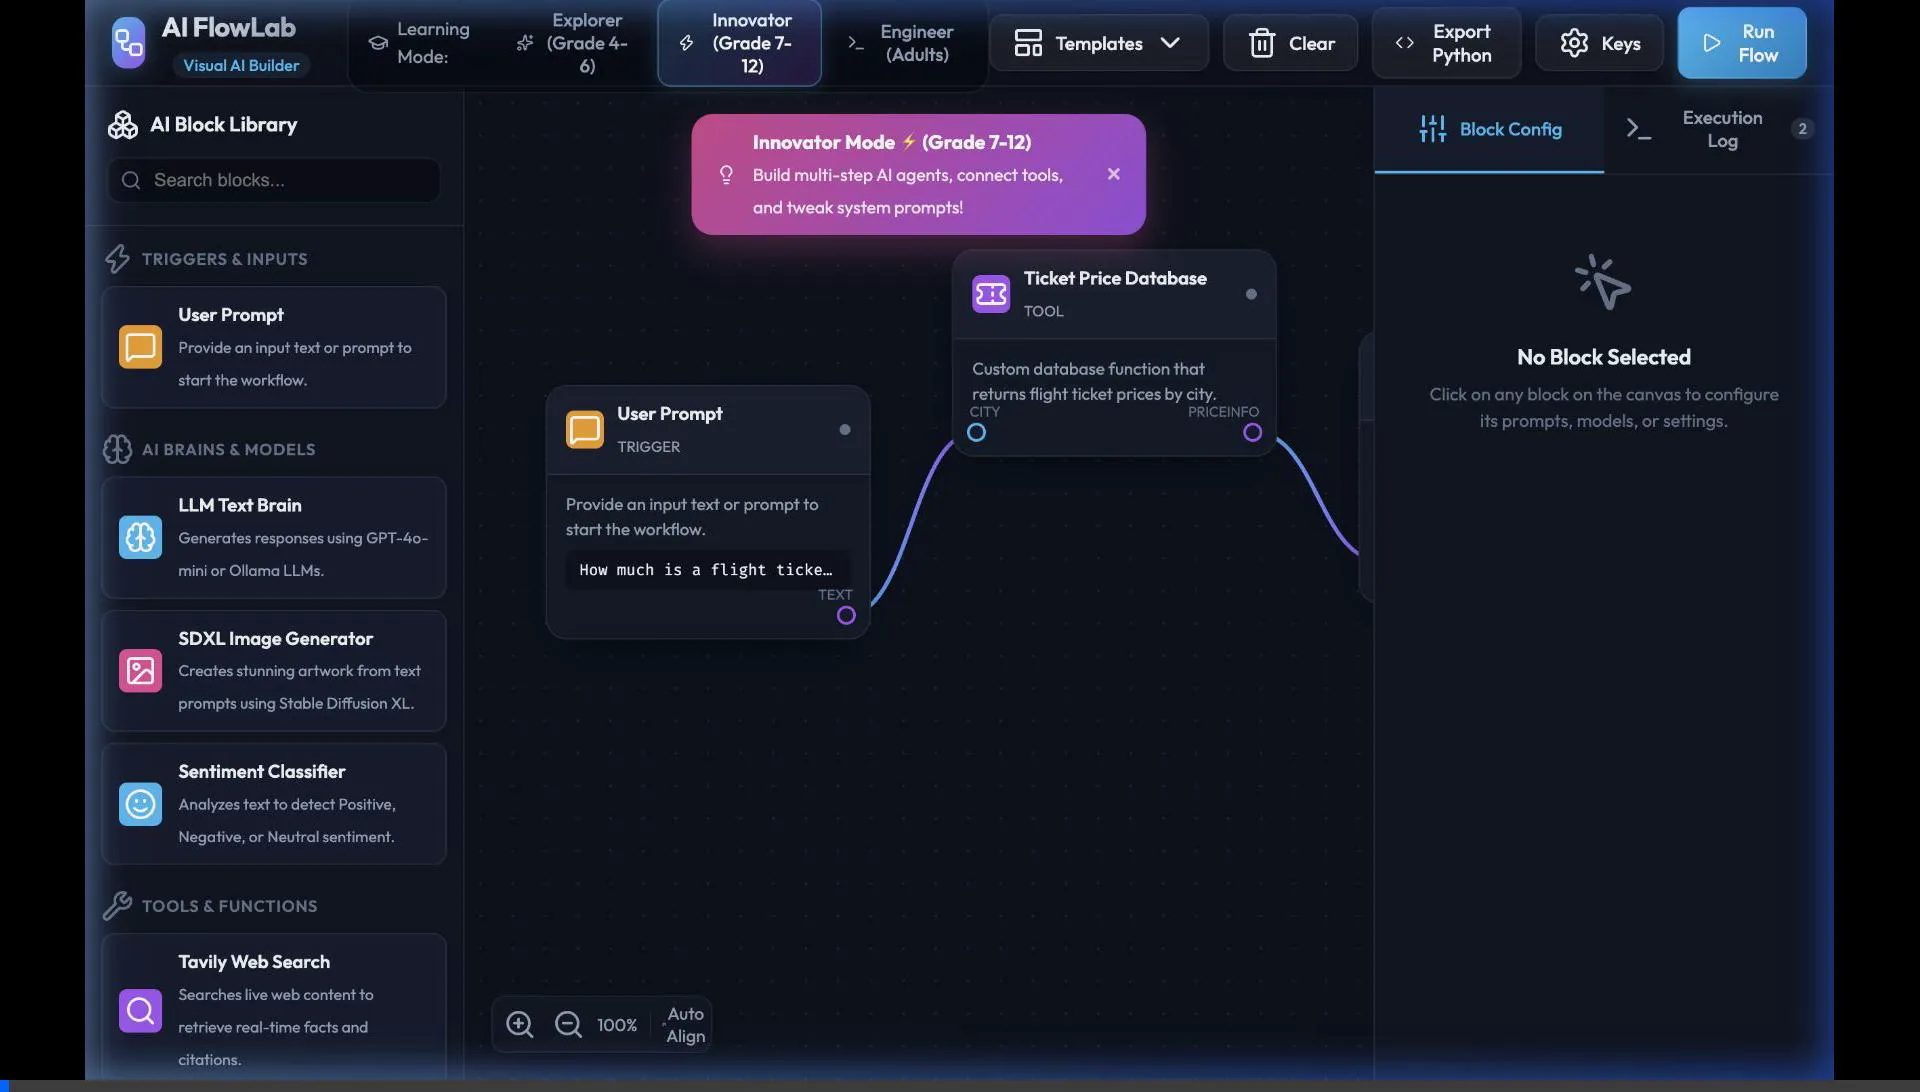The image size is (1920, 1092).
Task: Click the 100% zoom level text
Action: point(617,1025)
